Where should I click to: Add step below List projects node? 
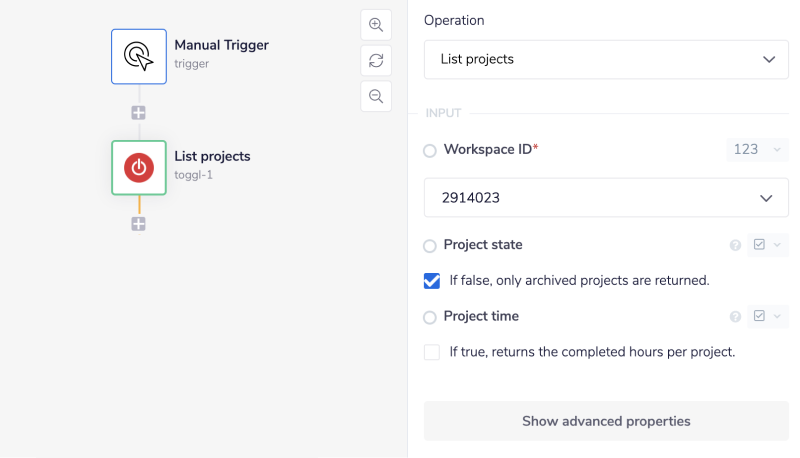pos(139,224)
